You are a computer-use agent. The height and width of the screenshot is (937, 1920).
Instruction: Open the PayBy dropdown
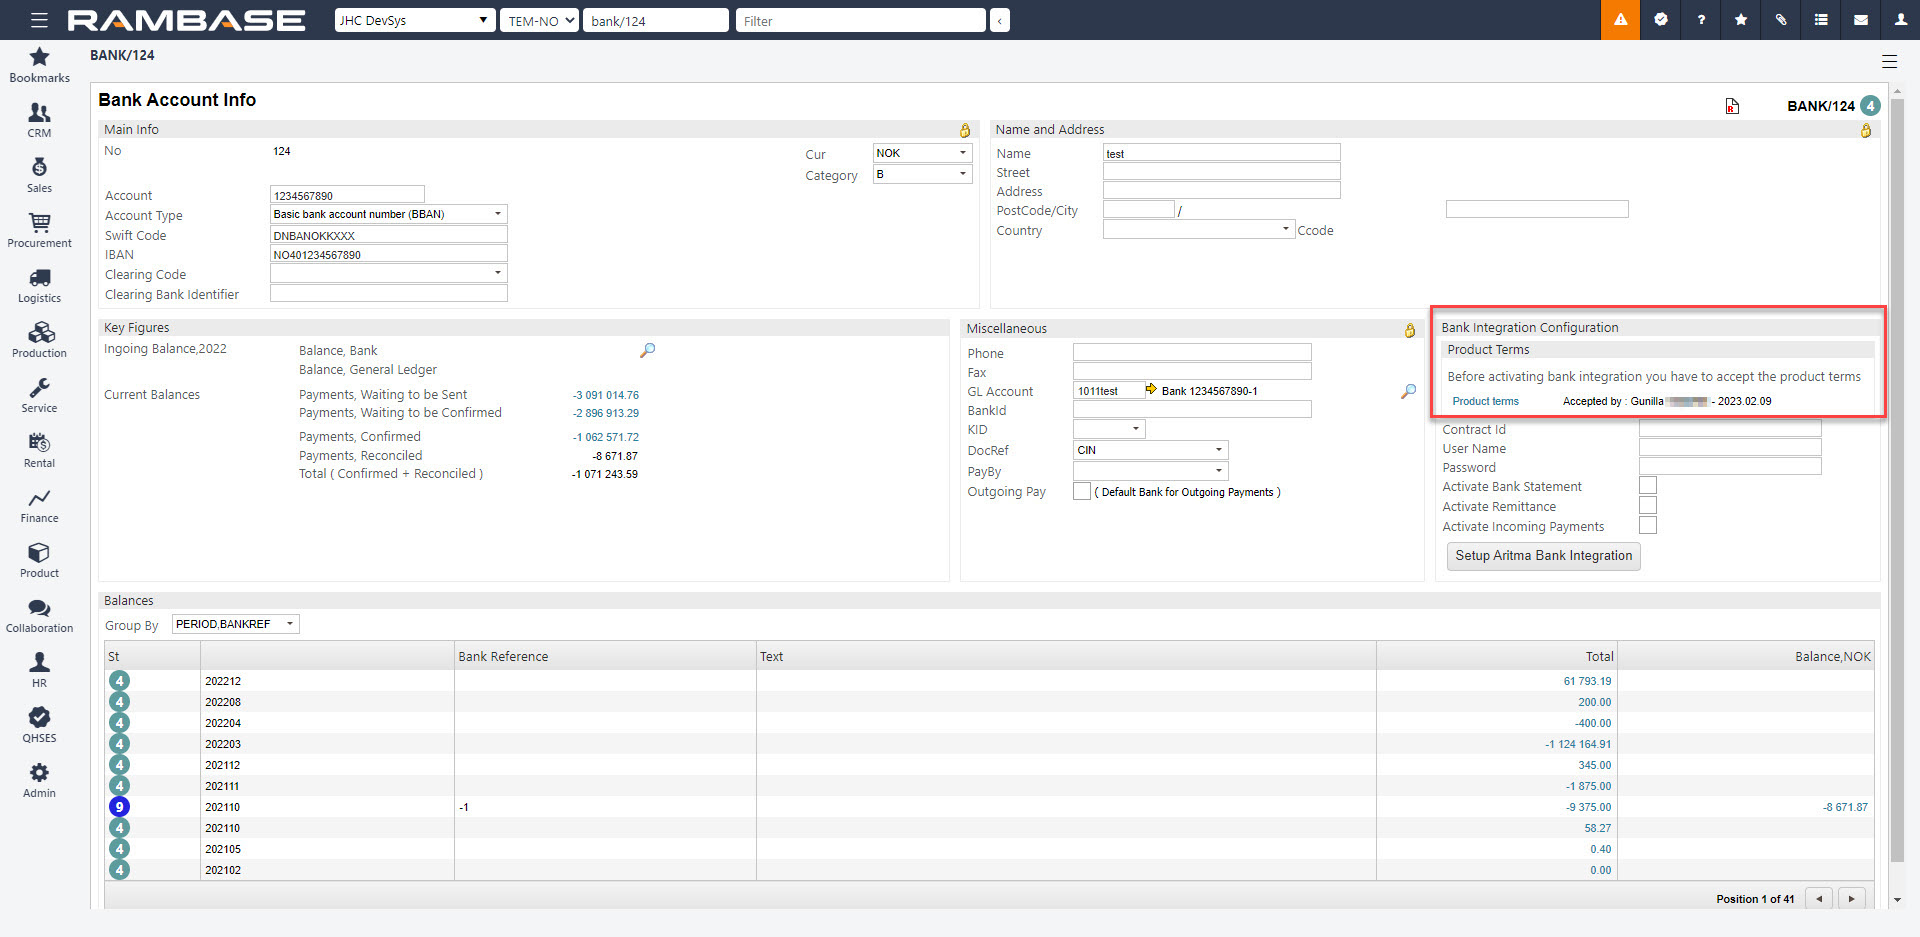tap(1150, 470)
